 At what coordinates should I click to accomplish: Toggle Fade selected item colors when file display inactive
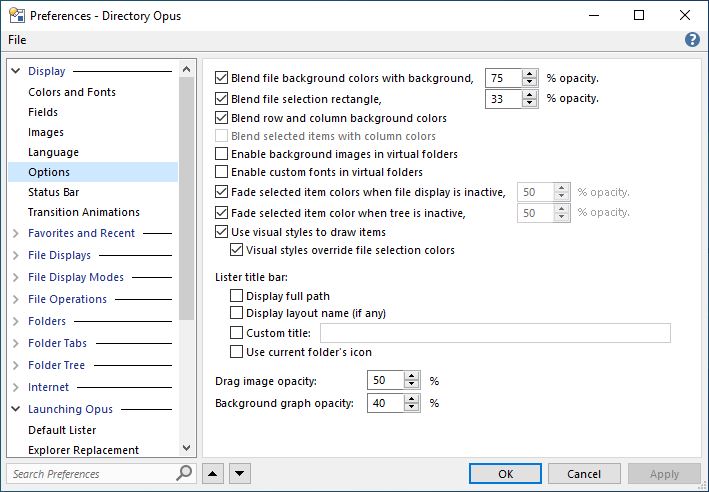(221, 192)
